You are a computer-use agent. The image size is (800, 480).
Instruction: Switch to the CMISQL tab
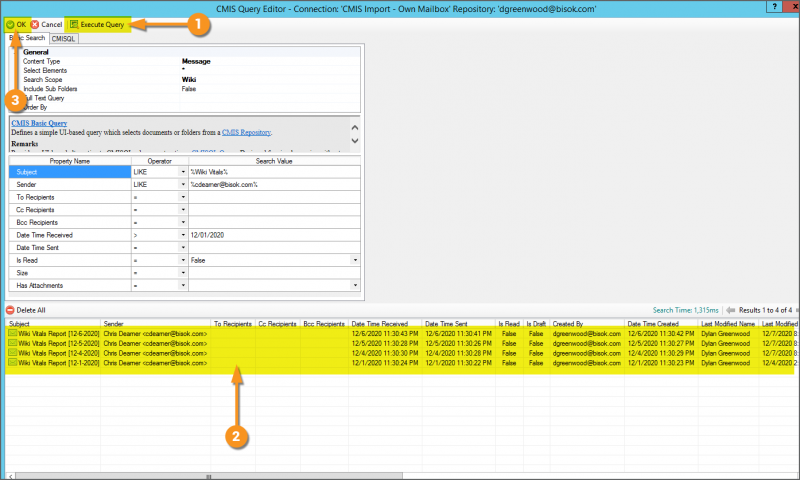(x=63, y=39)
